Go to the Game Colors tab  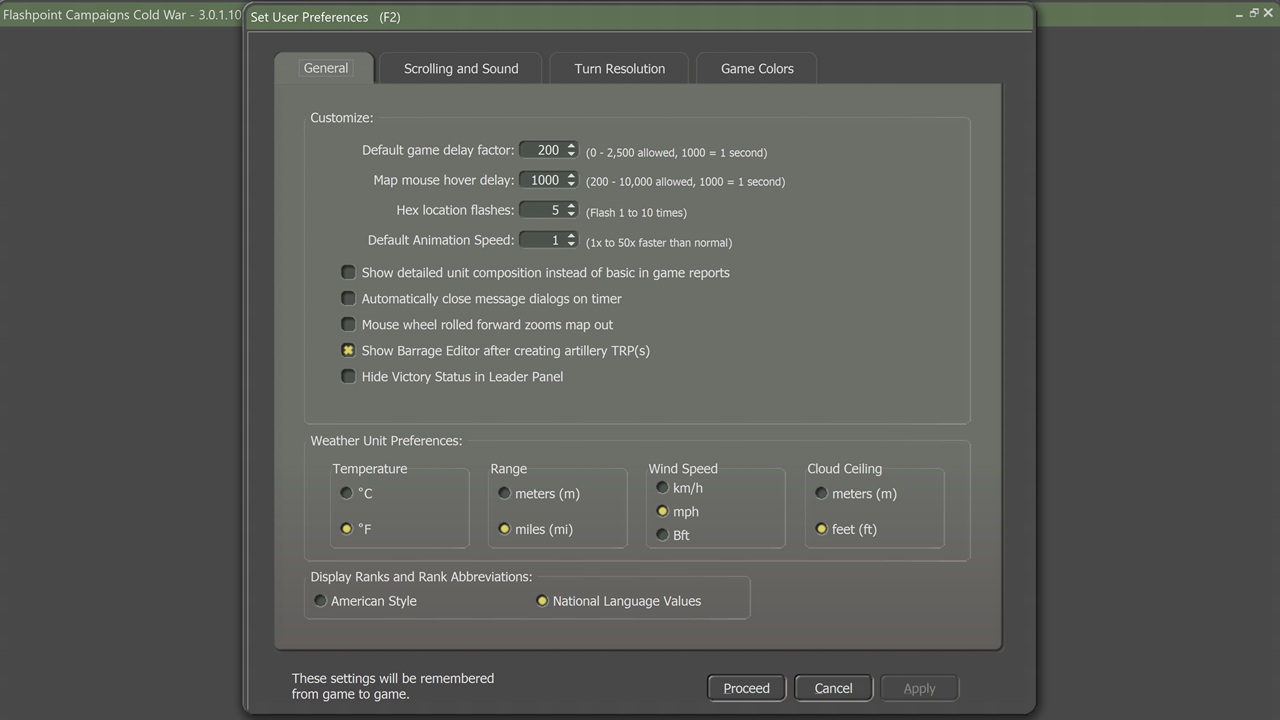tap(757, 69)
